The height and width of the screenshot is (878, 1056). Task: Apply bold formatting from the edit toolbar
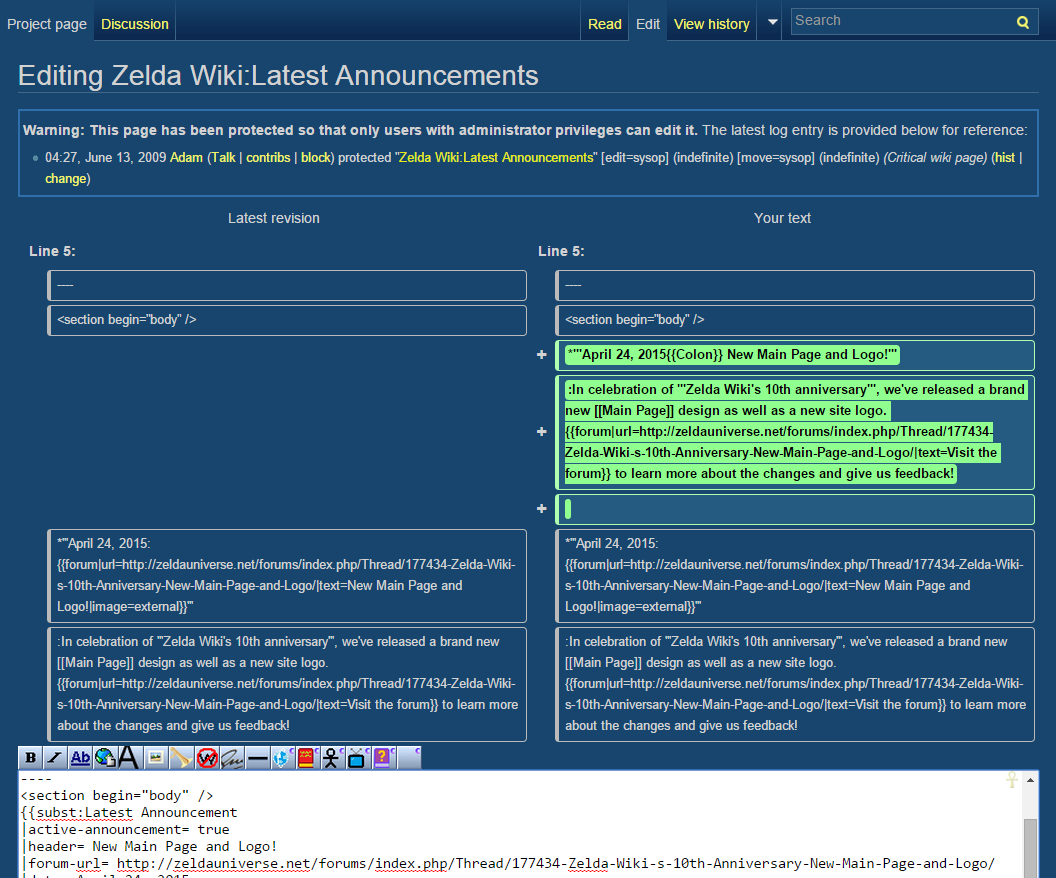point(30,758)
